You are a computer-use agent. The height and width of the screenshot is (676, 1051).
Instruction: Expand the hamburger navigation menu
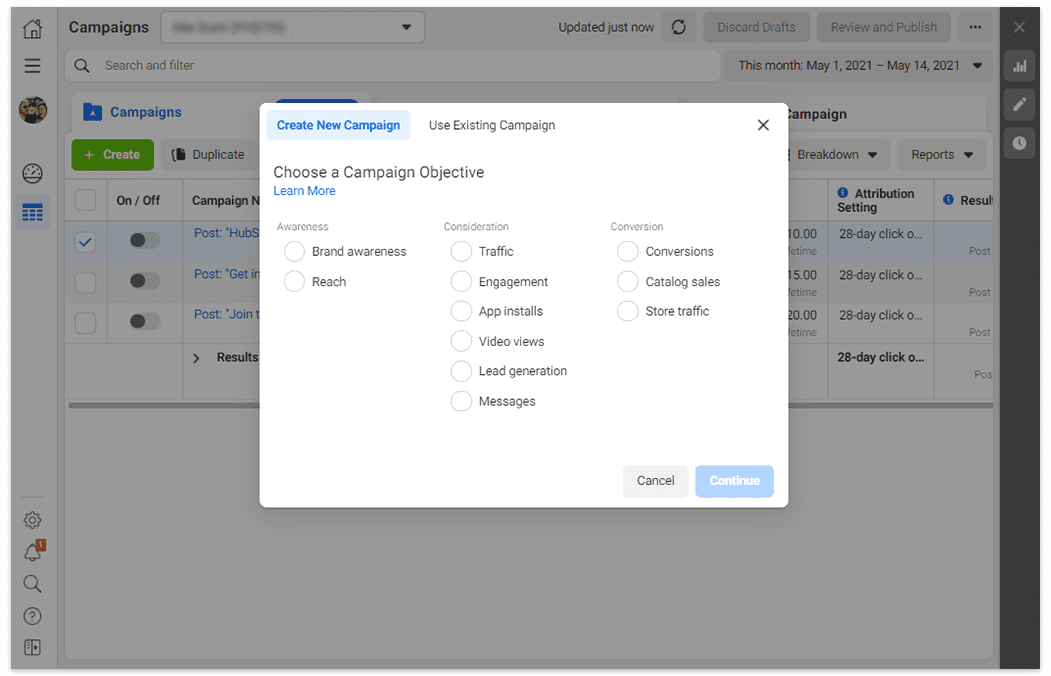(31, 65)
